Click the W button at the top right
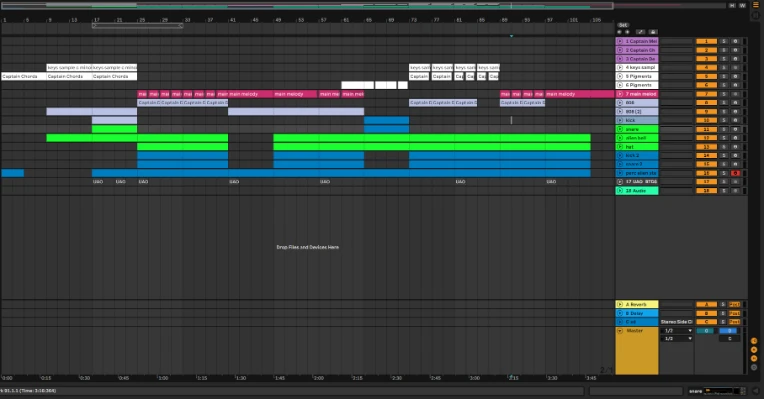The image size is (764, 399). point(742,5)
